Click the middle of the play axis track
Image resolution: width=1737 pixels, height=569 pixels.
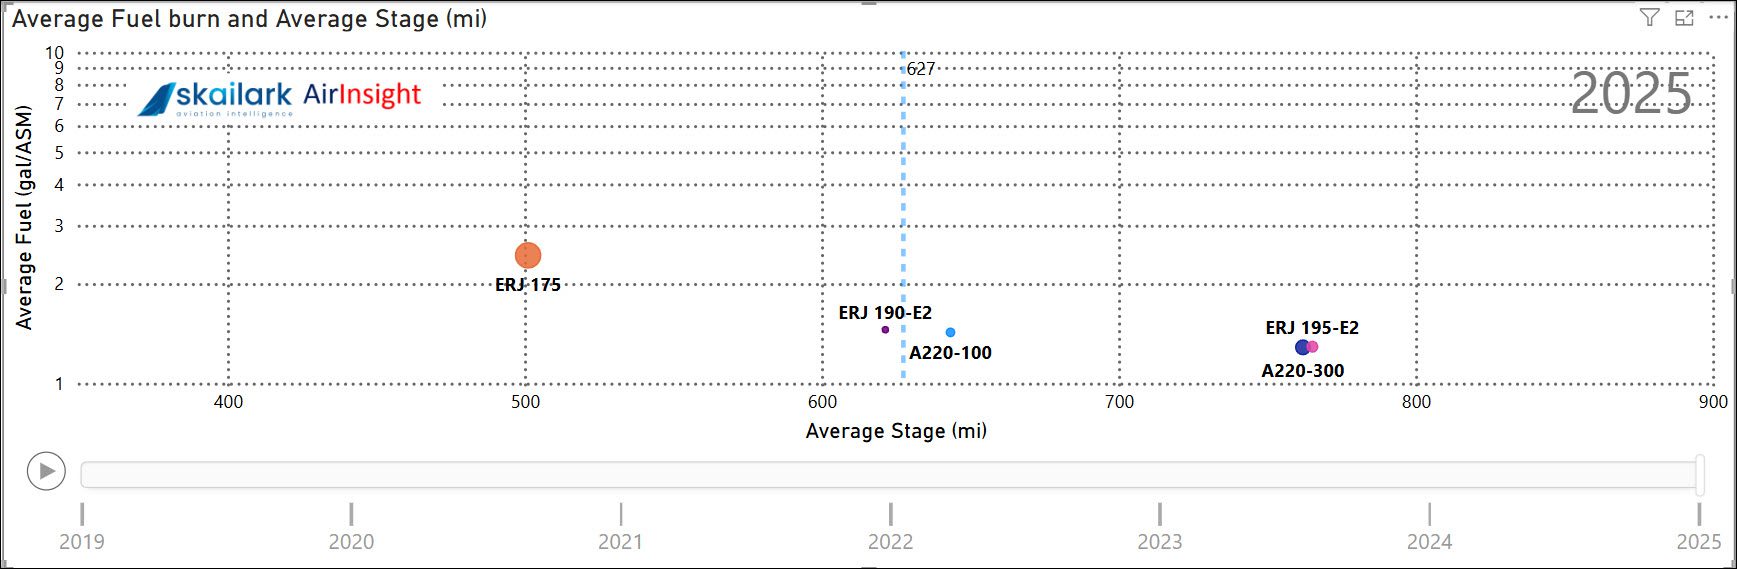coord(888,474)
